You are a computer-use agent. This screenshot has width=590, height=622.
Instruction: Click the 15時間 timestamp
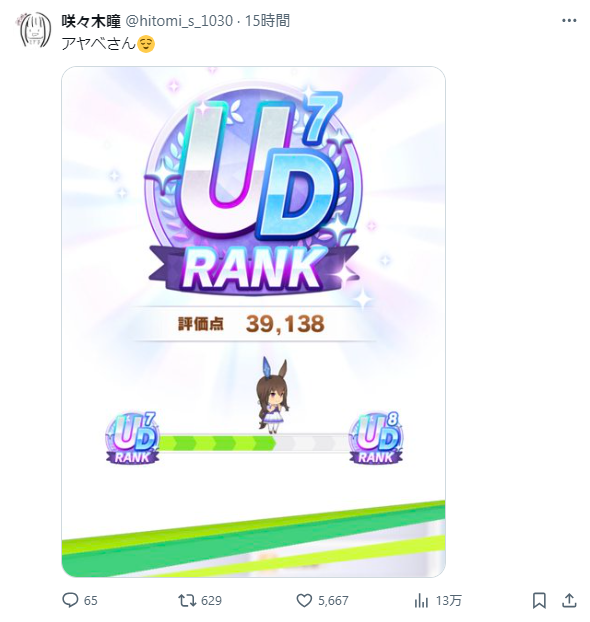(x=267, y=21)
